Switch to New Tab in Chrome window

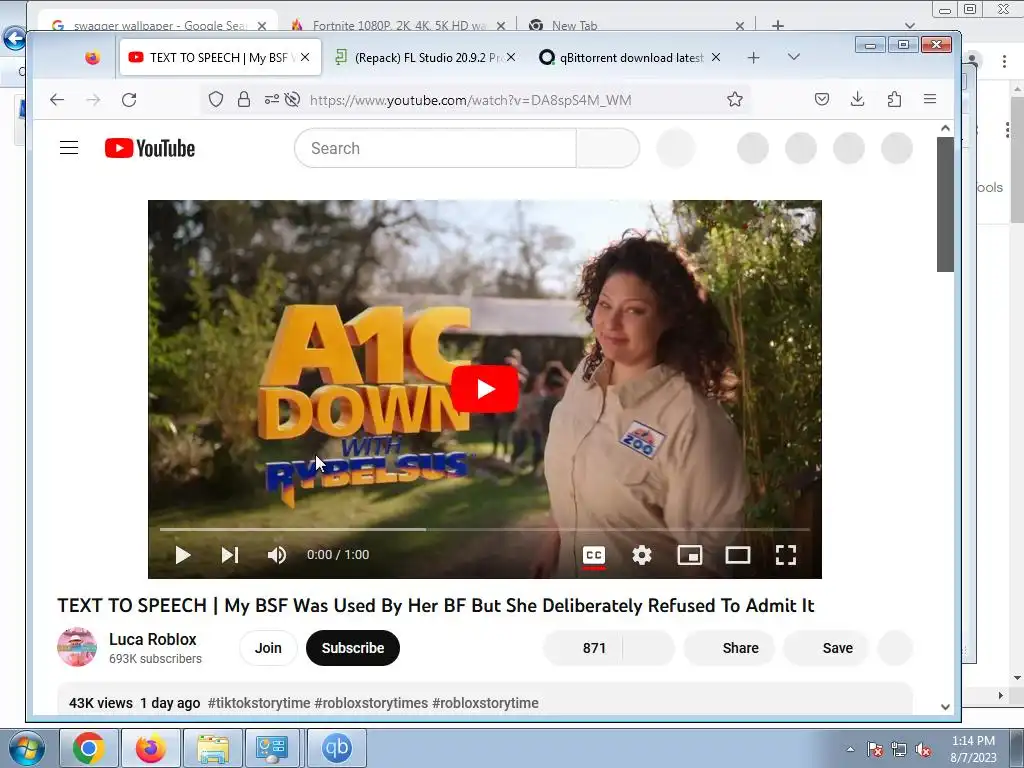coord(637,25)
